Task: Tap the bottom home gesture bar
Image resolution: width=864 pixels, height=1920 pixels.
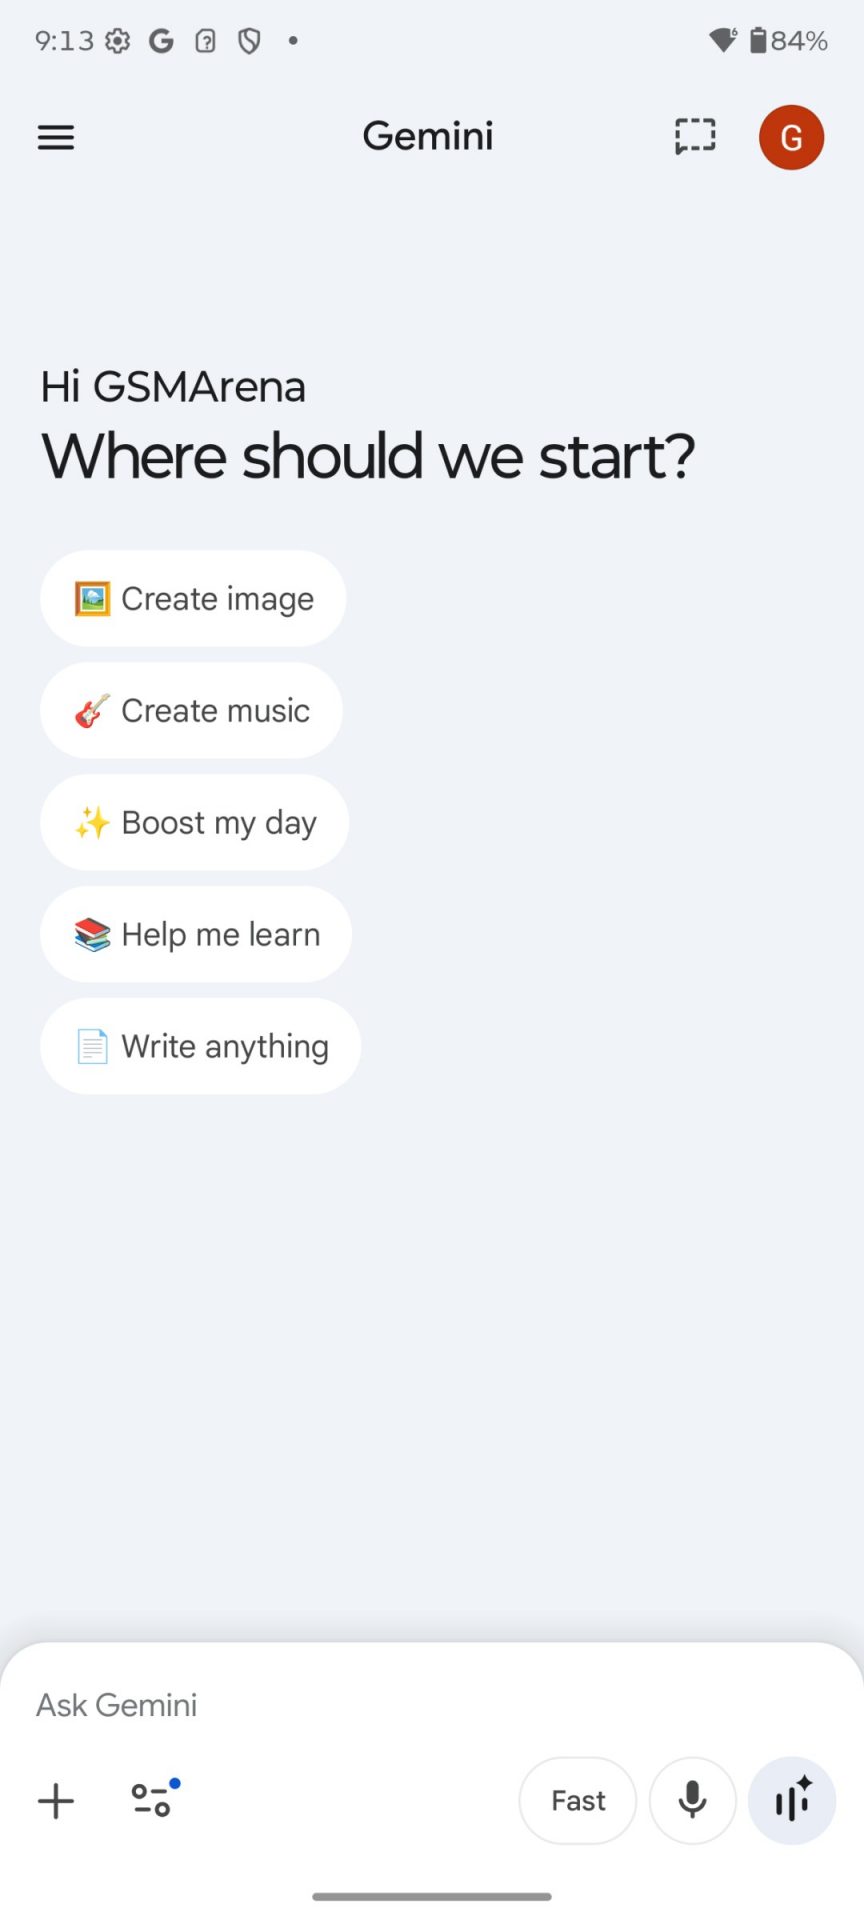Action: (x=432, y=1896)
